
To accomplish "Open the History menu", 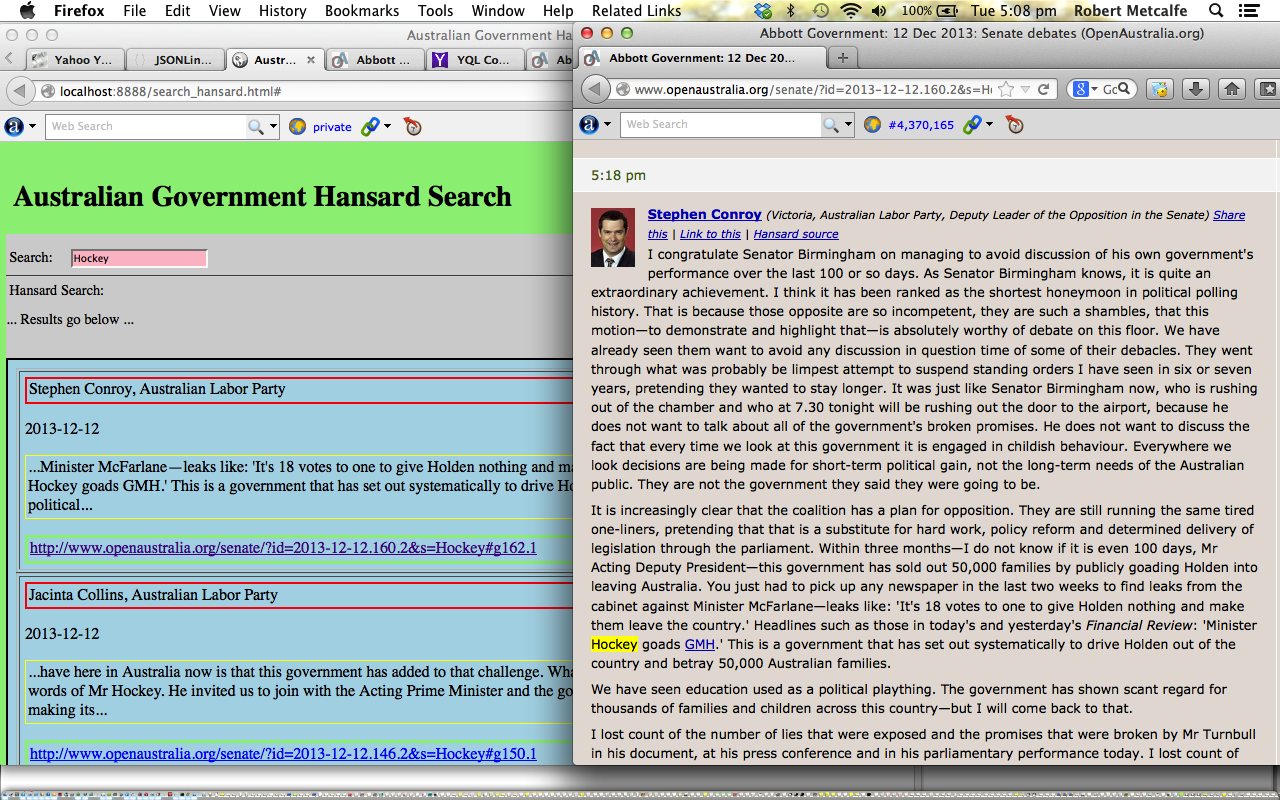I will [282, 11].
